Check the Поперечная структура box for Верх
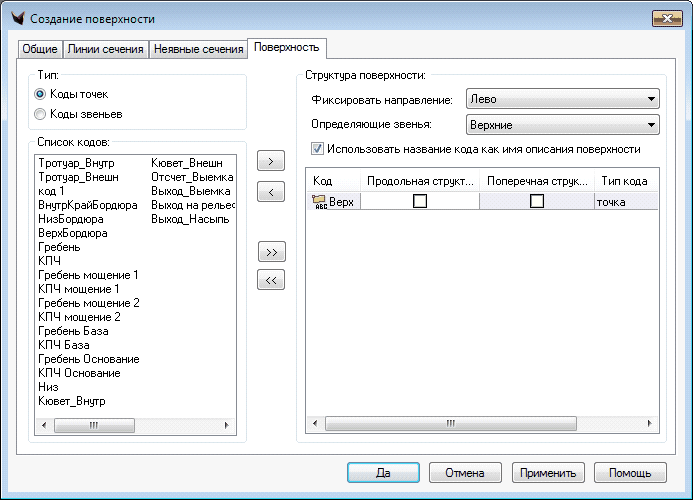693x500 pixels. pos(537,201)
